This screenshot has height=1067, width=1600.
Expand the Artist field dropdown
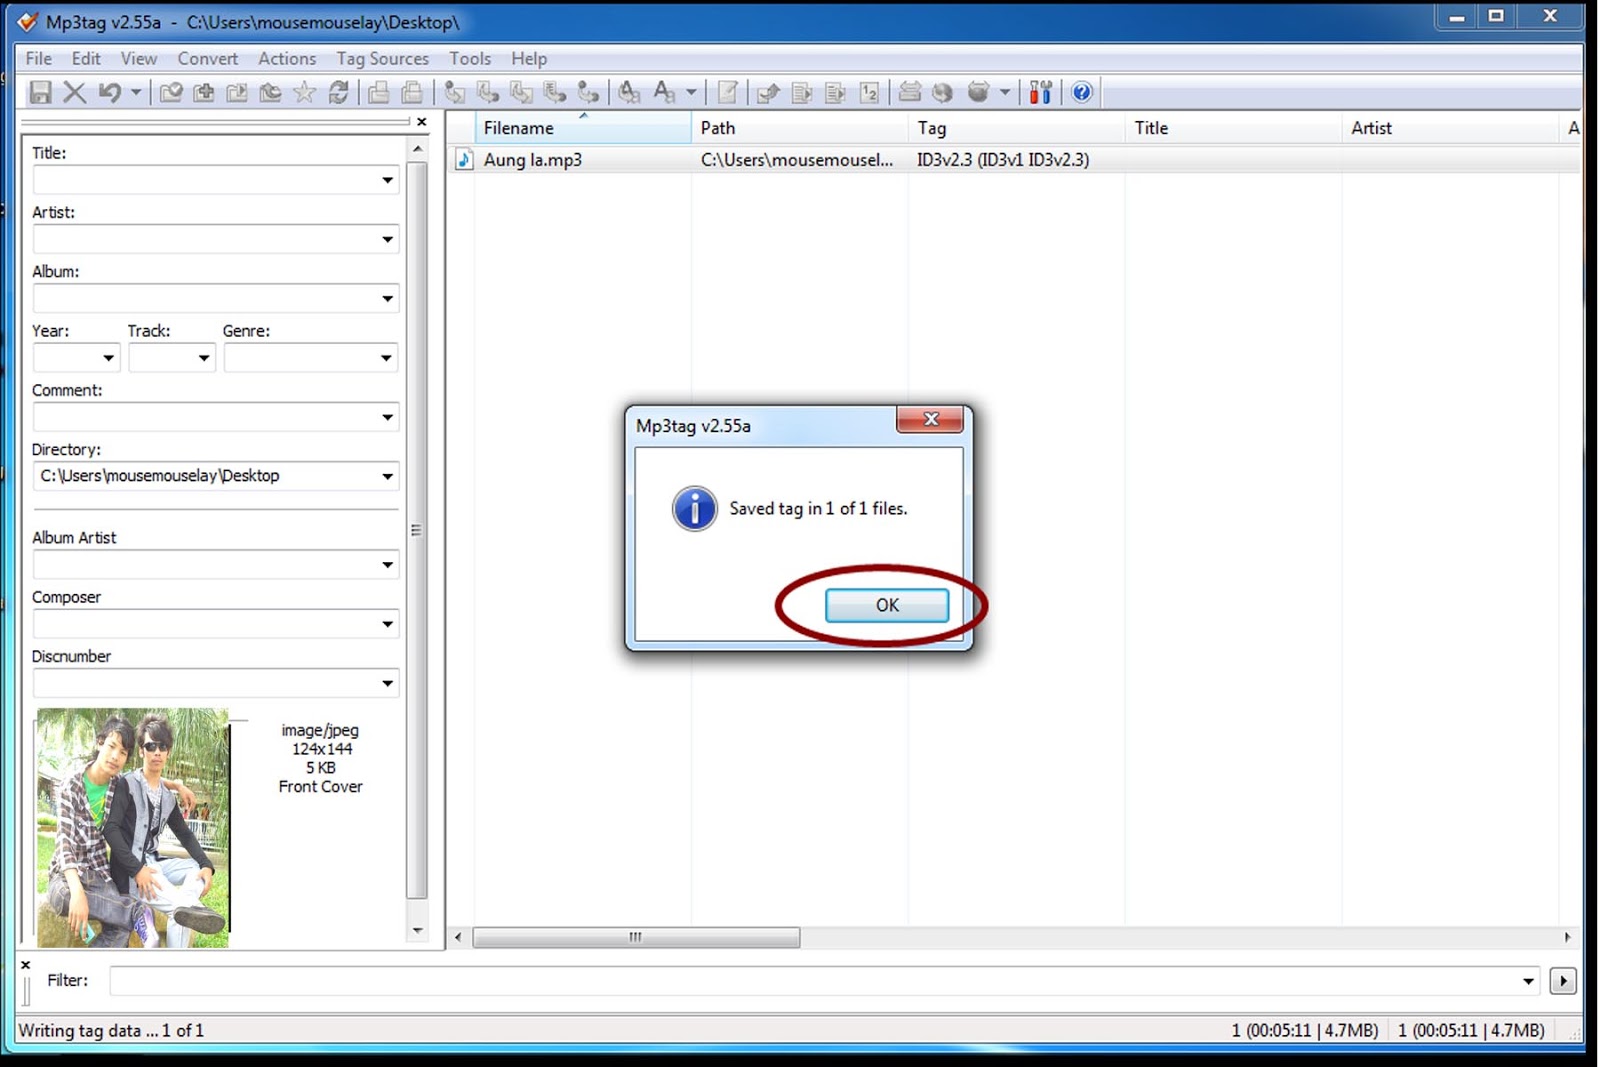[x=387, y=239]
